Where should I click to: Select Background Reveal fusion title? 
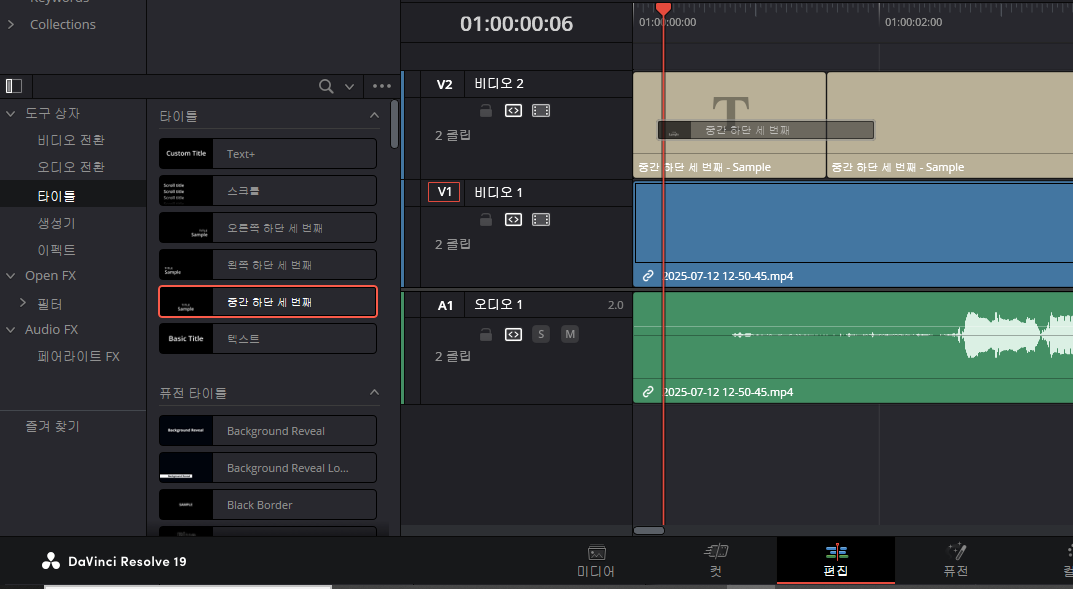tap(268, 431)
